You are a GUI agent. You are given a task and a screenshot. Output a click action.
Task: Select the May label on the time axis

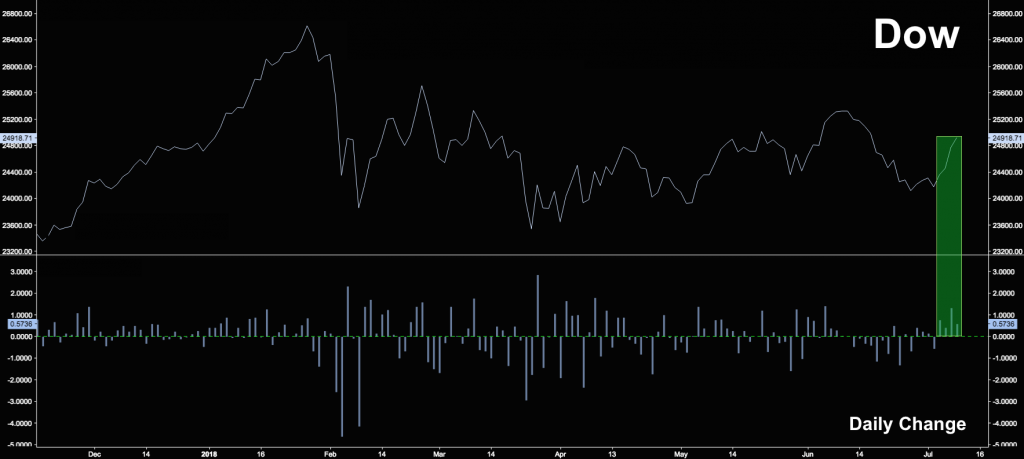(680, 451)
